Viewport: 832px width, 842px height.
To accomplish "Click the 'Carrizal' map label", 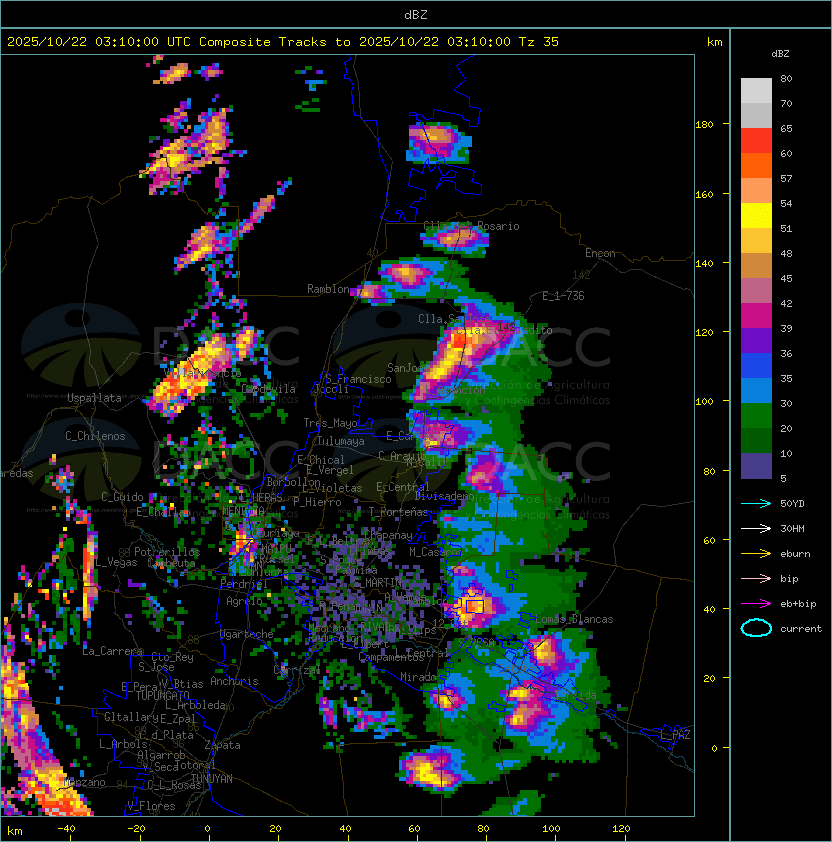I will pyautogui.click(x=297, y=670).
